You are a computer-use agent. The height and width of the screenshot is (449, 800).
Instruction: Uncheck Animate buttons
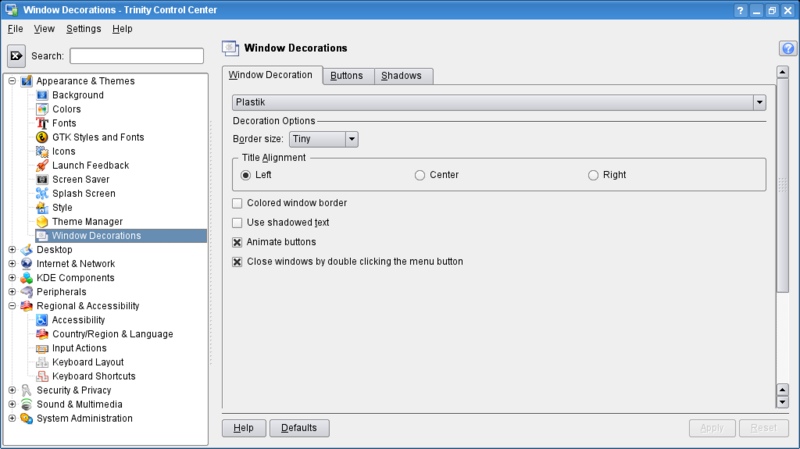(237, 242)
